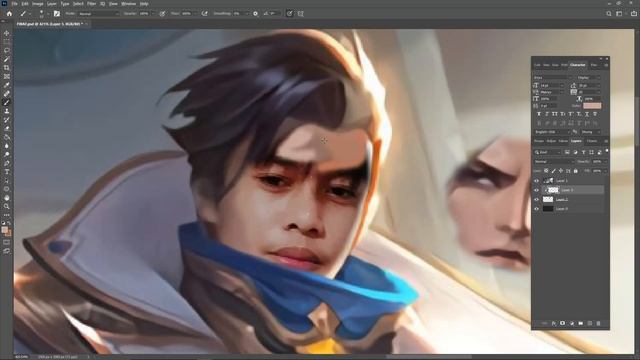
Task: Toggle lock image pixels brush icon
Action: (x=553, y=171)
